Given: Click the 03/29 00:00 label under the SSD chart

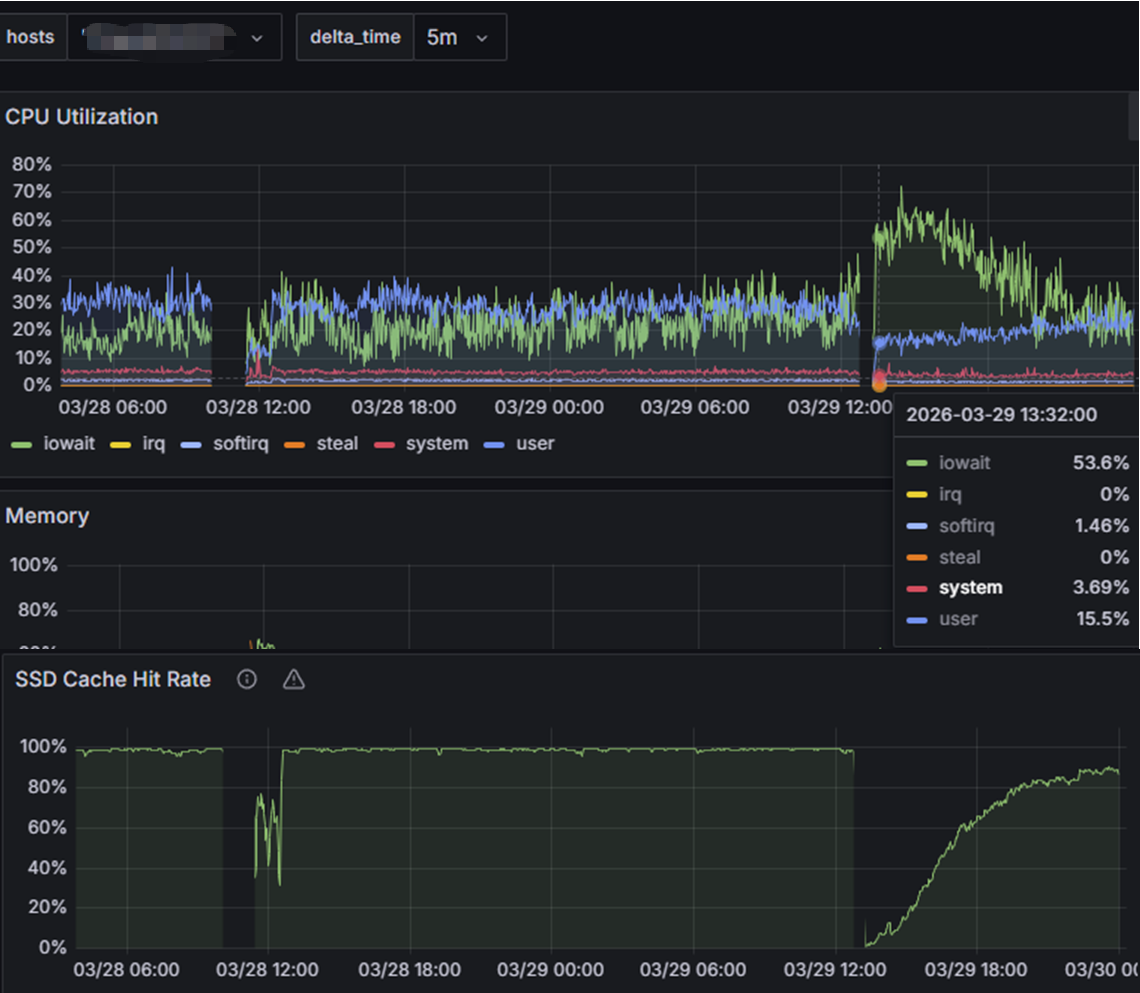Looking at the screenshot, I should click(550, 970).
